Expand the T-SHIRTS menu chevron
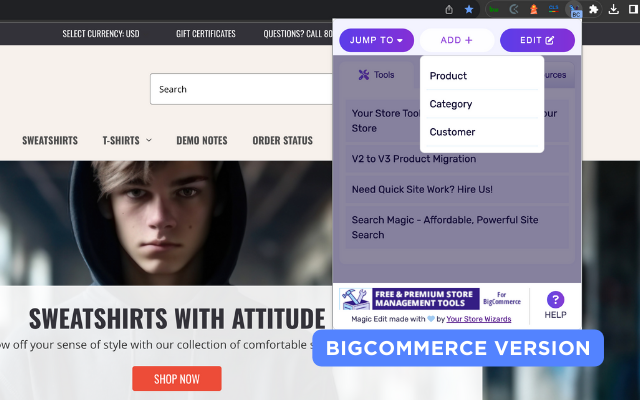 (x=149, y=140)
